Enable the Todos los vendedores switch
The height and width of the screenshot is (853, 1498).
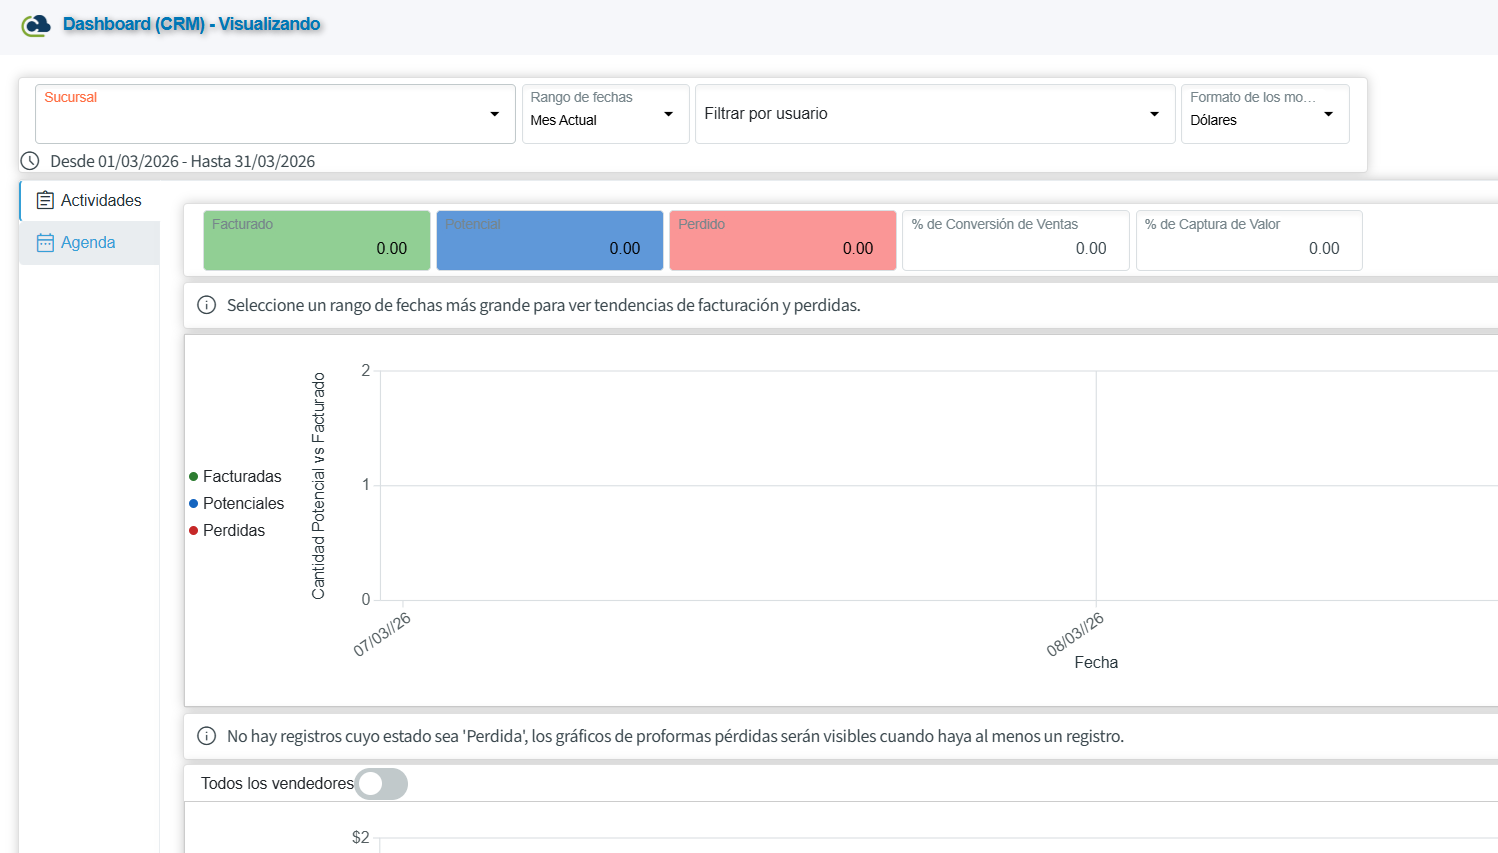[381, 784]
